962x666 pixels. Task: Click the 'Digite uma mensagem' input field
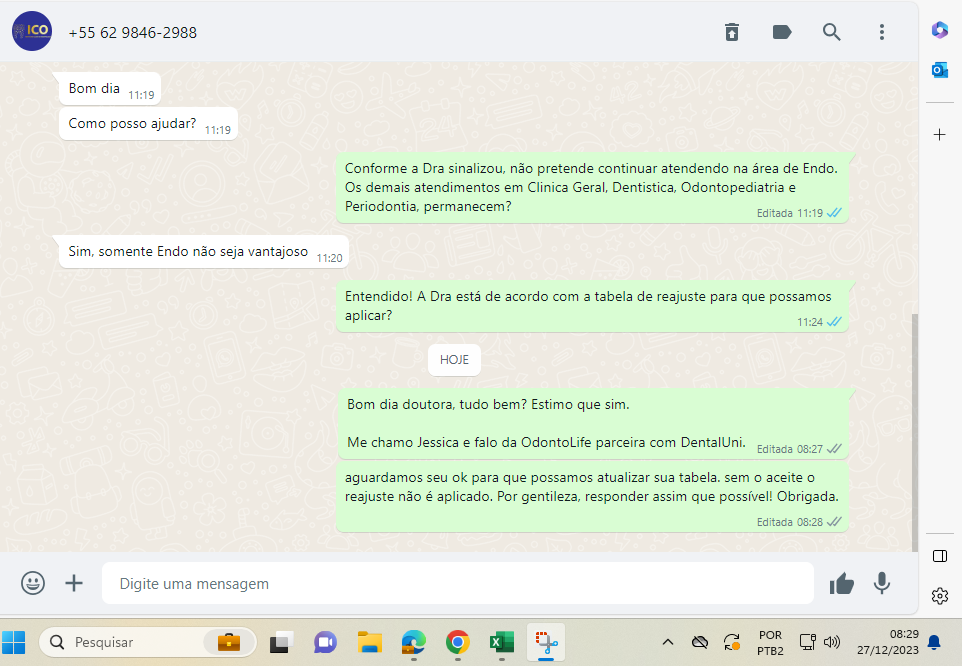coord(457,583)
